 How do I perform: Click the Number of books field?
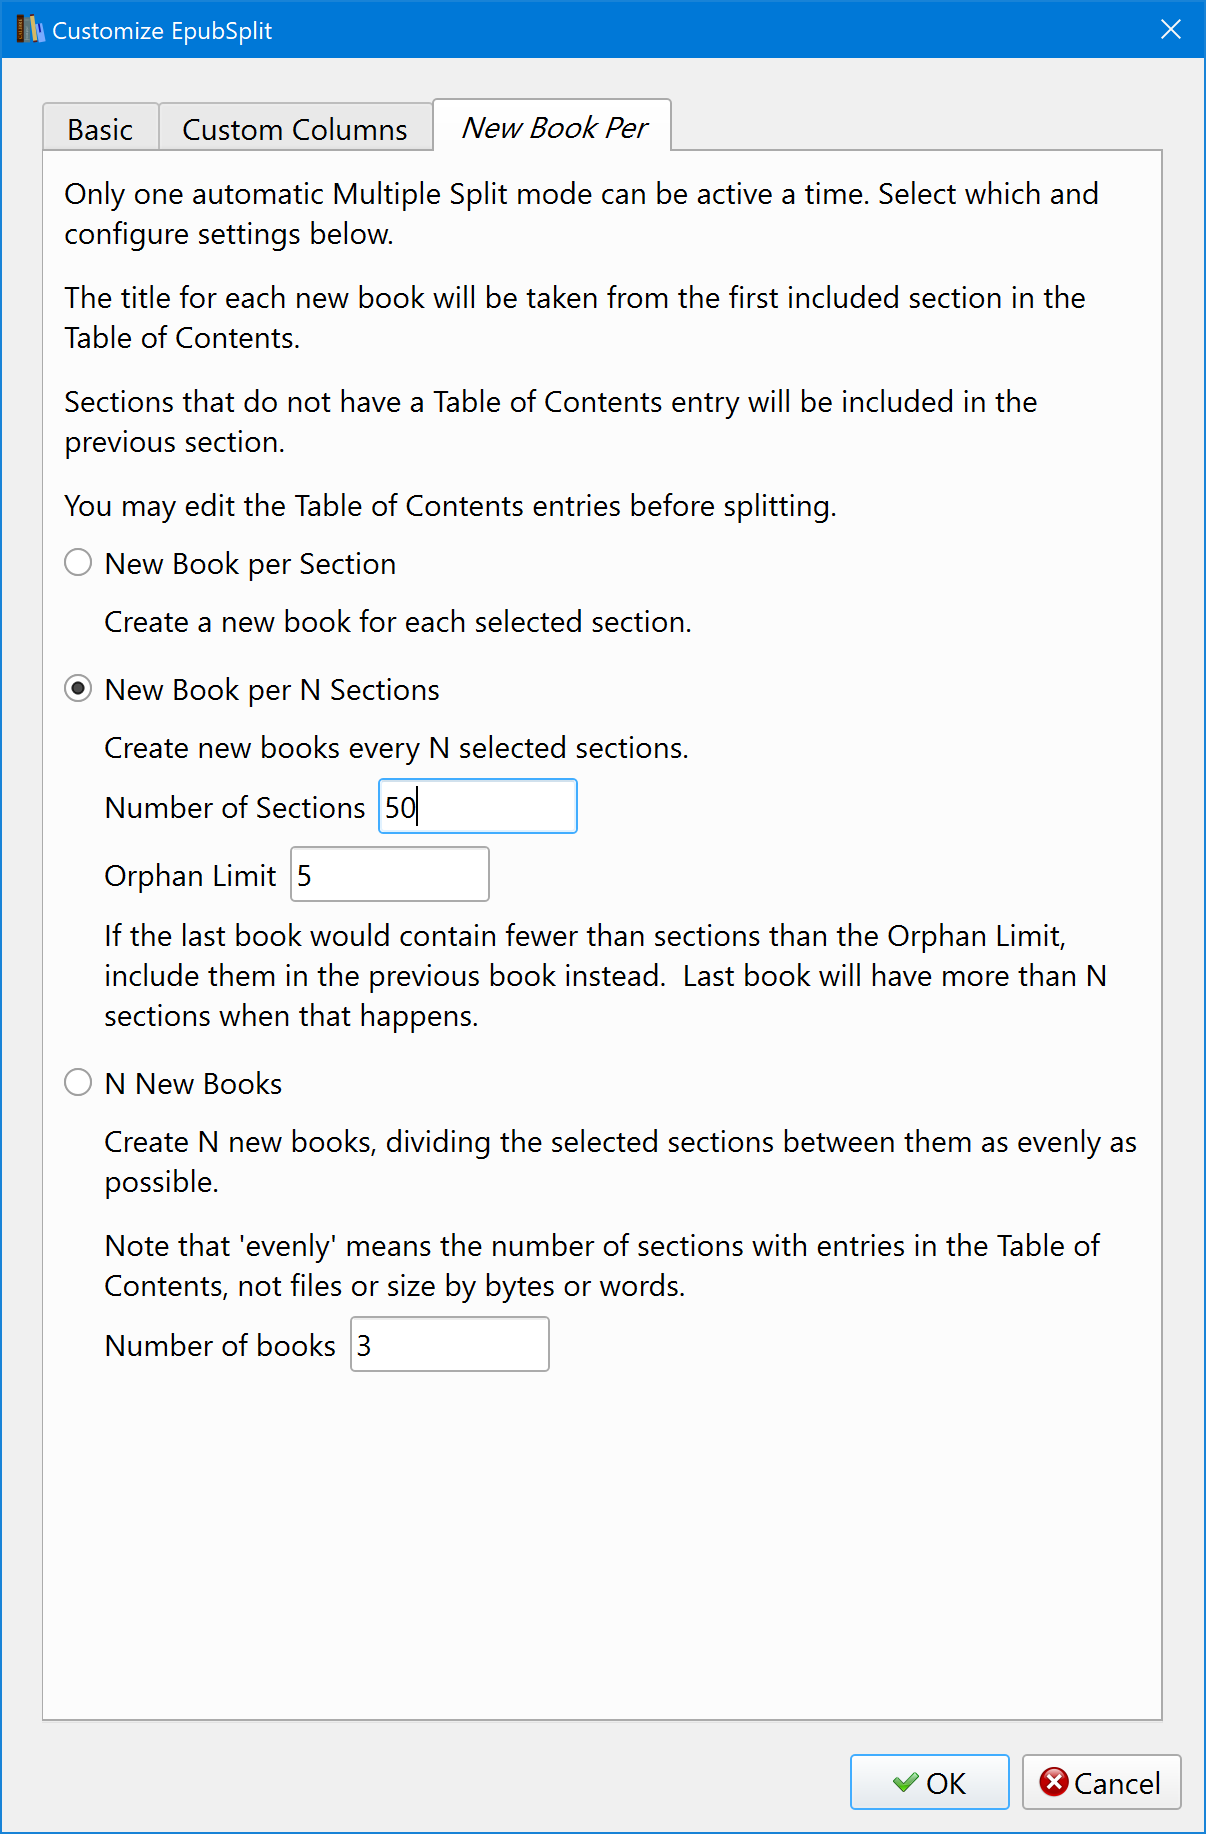450,1345
